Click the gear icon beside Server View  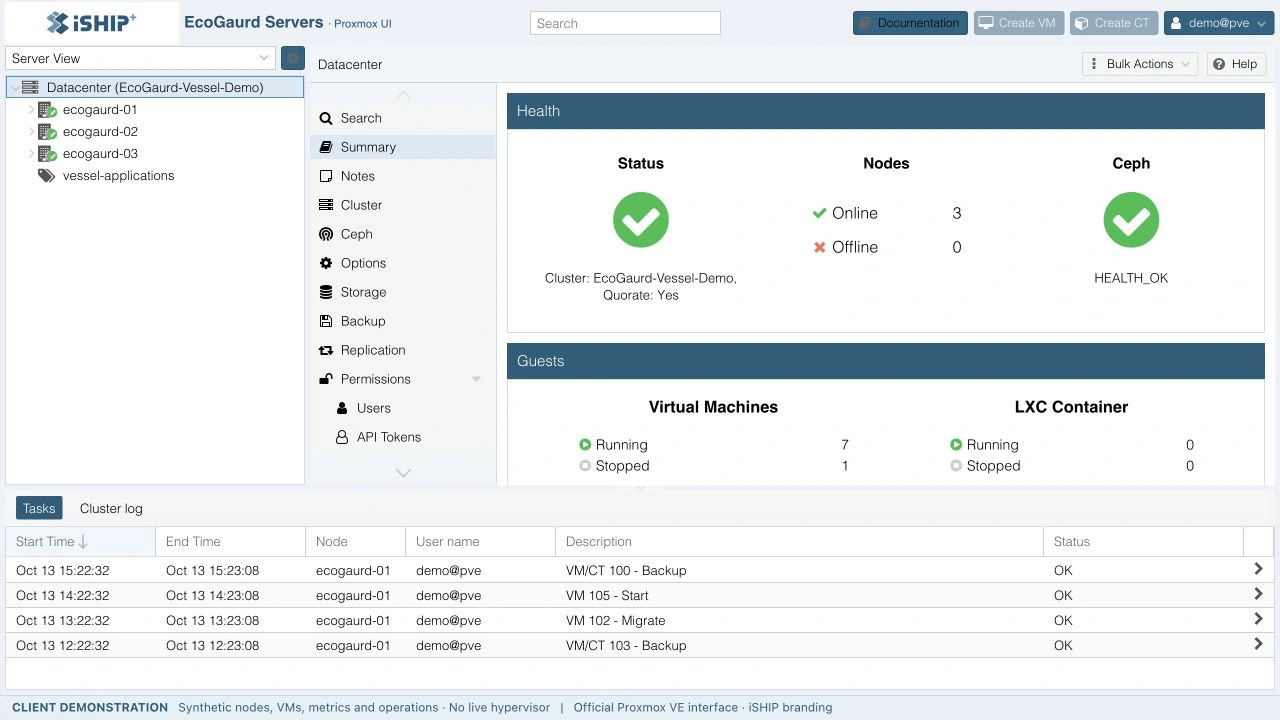click(x=293, y=58)
